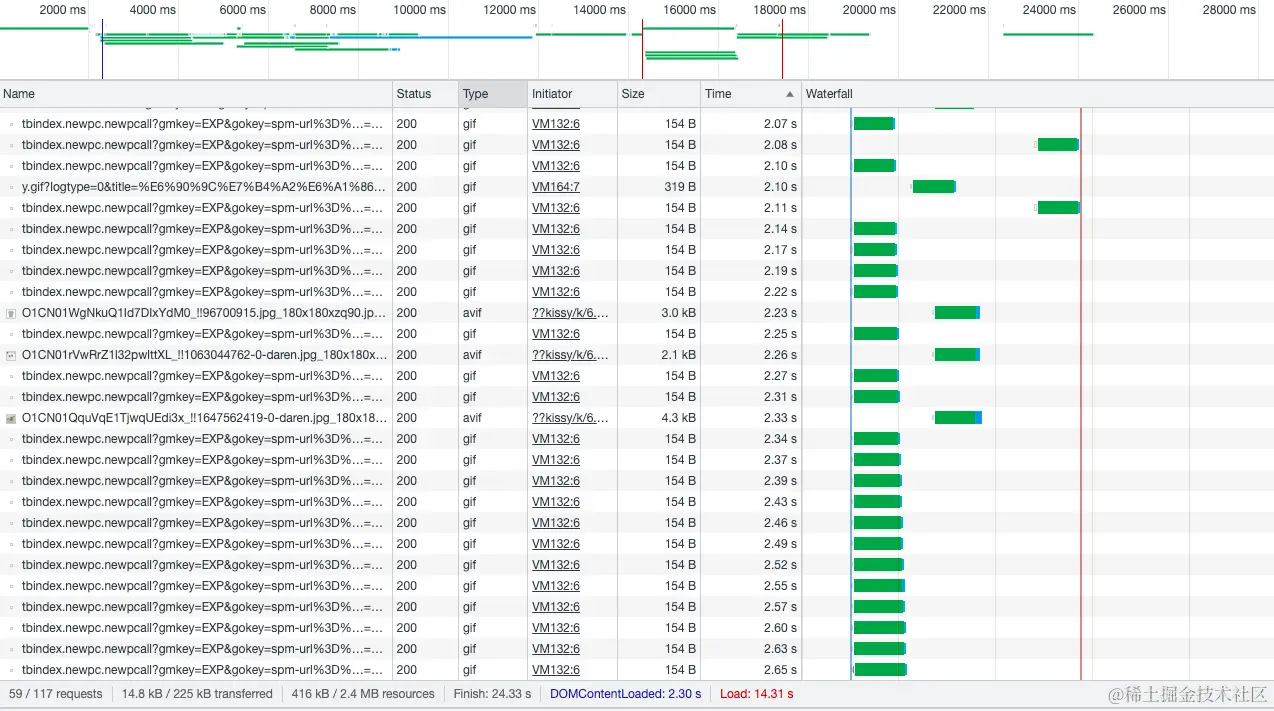Click the Time column header label
The width and height of the screenshot is (1274, 711).
[x=718, y=94]
